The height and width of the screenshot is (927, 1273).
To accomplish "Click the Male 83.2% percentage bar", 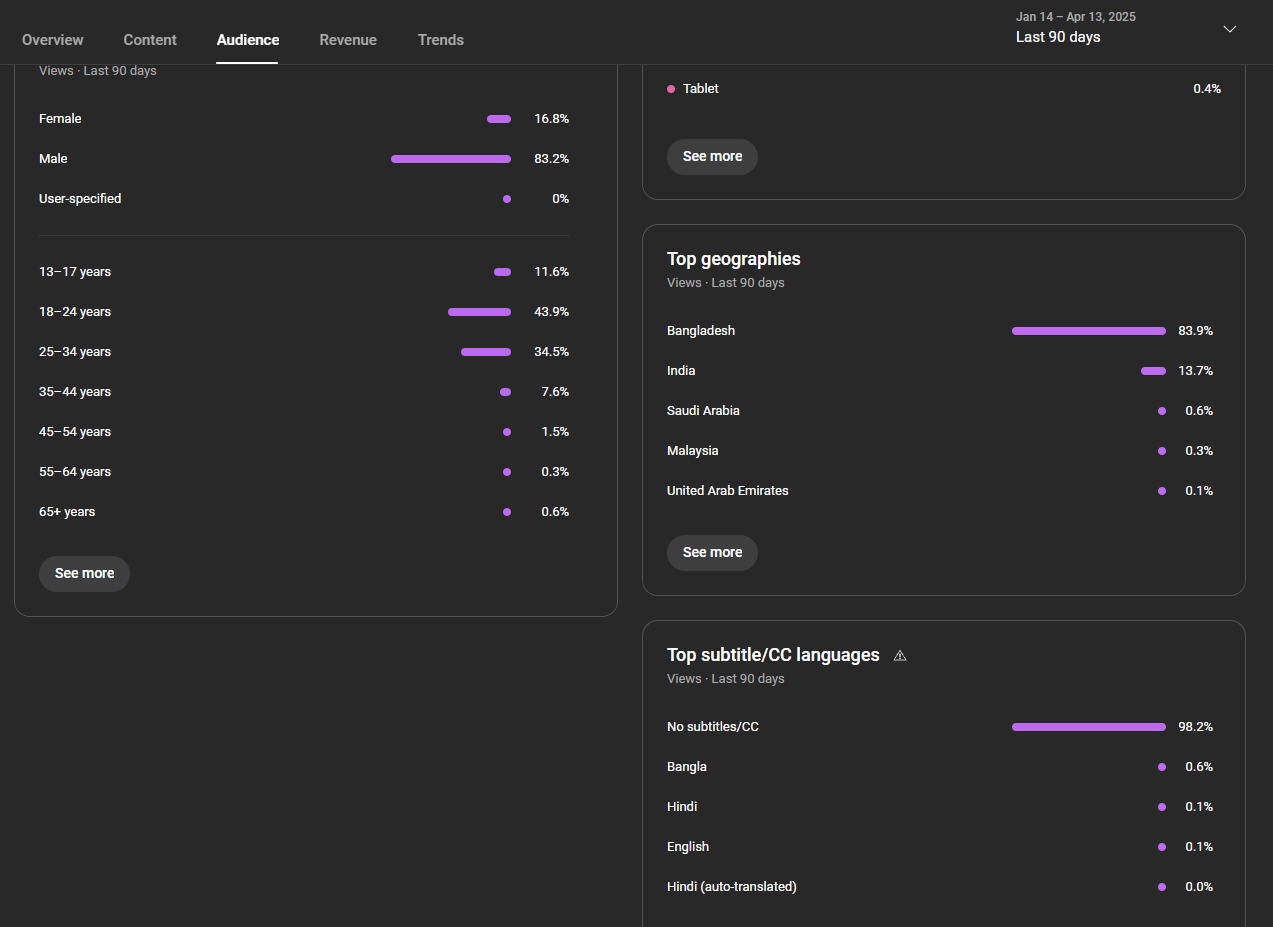I will coord(450,159).
